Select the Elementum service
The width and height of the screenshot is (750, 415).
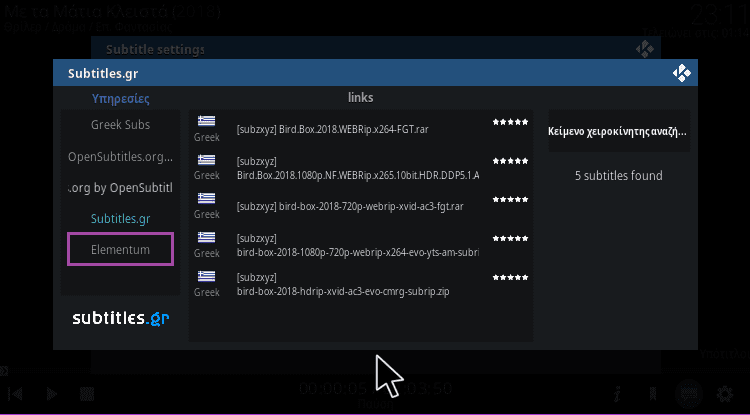point(121,249)
